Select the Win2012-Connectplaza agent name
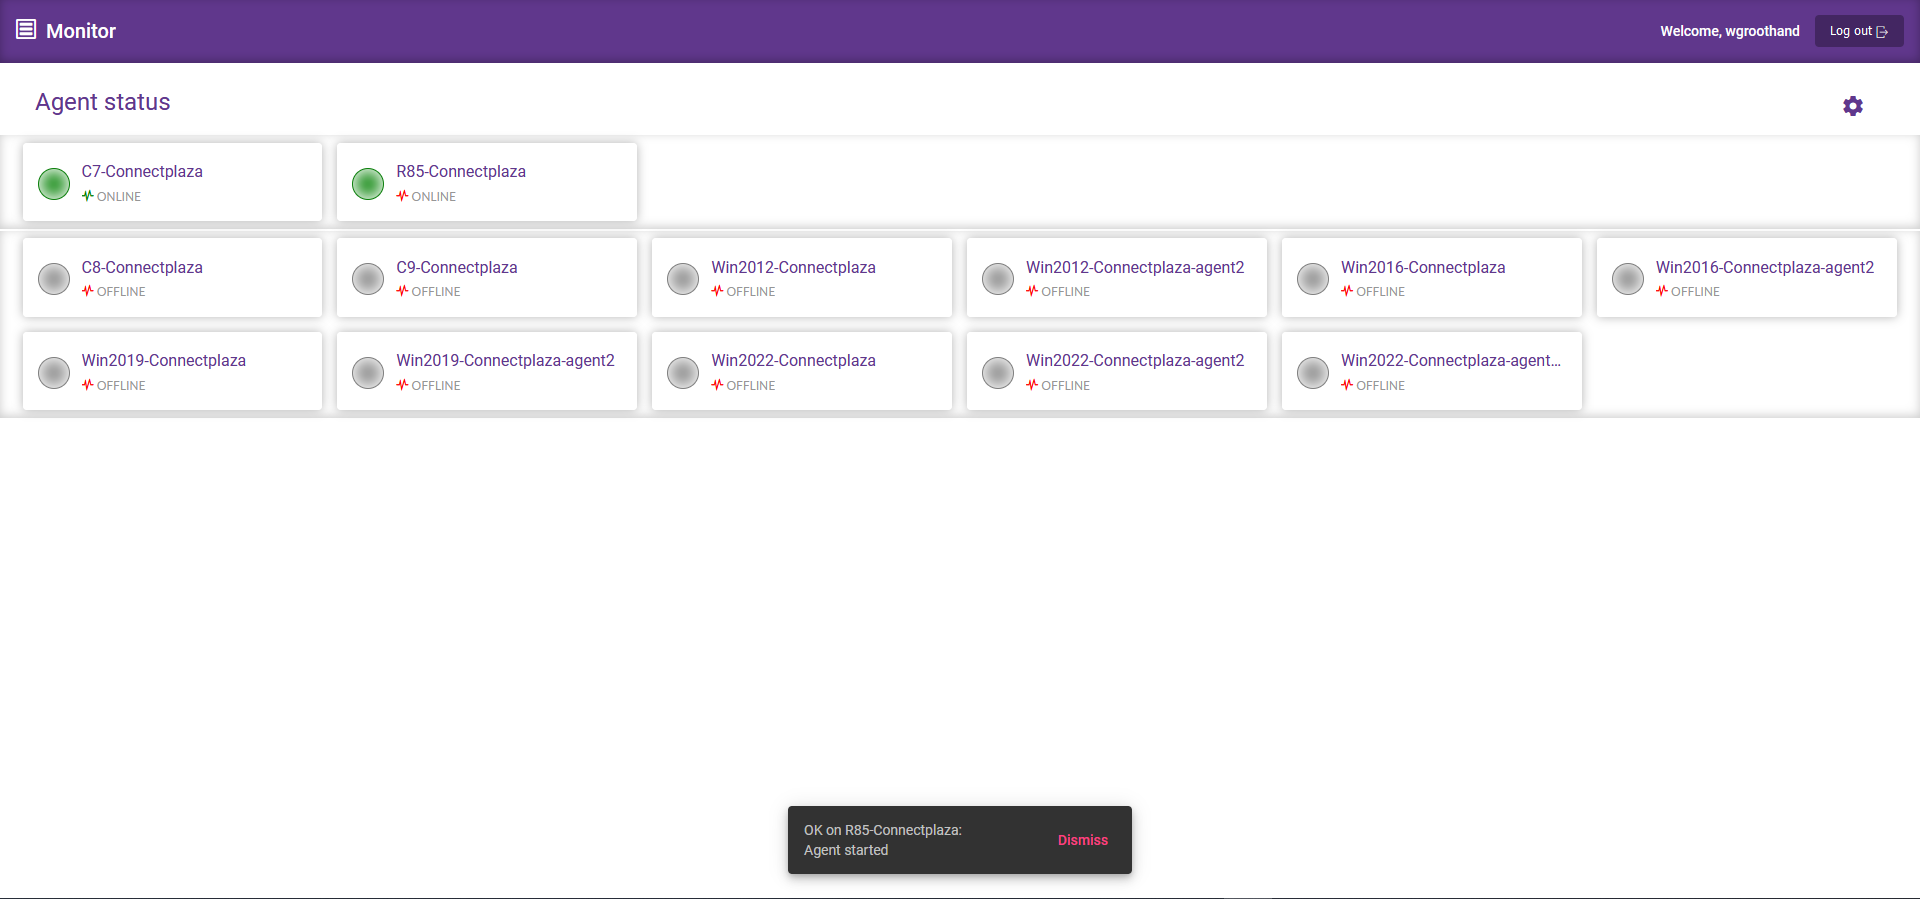The image size is (1920, 899). [x=793, y=267]
